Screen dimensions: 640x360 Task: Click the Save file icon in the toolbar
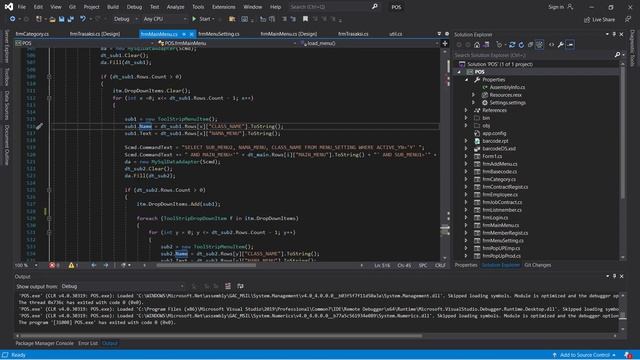(62, 19)
